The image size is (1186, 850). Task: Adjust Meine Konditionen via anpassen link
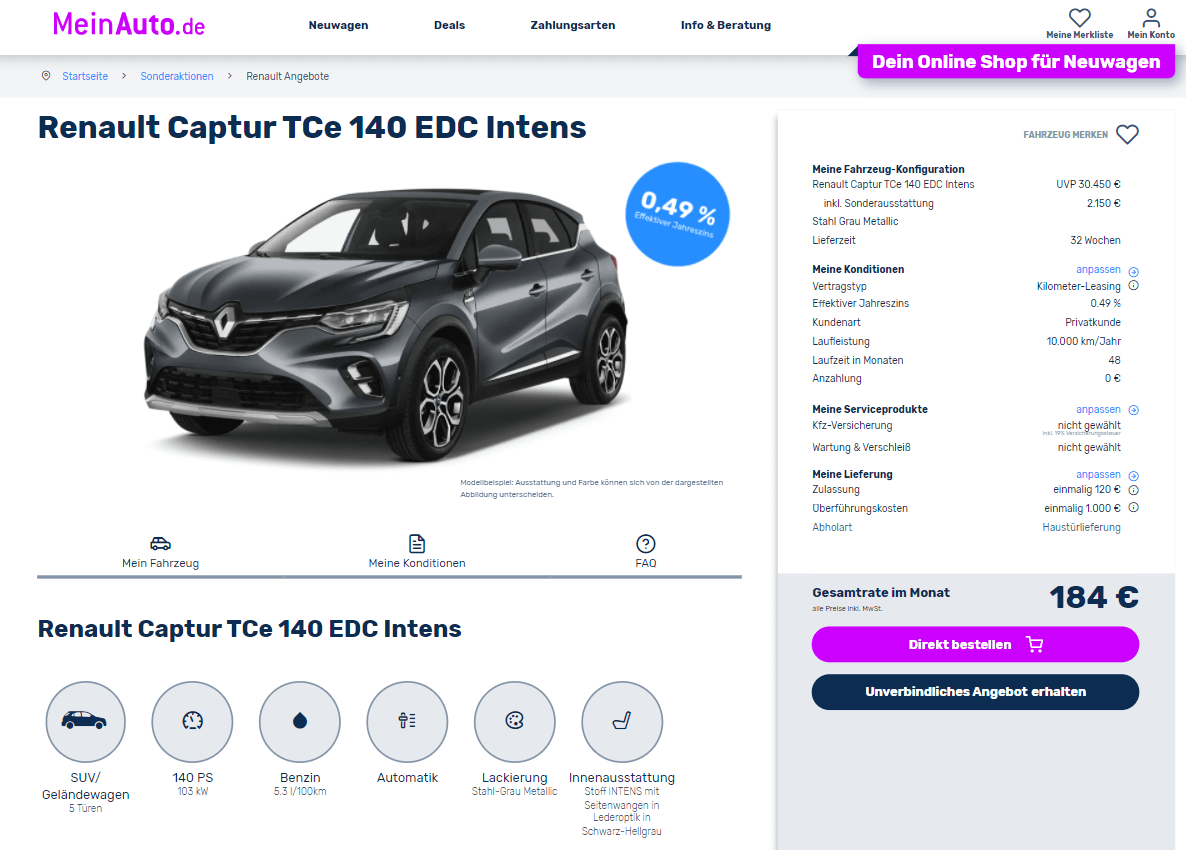(x=1098, y=269)
